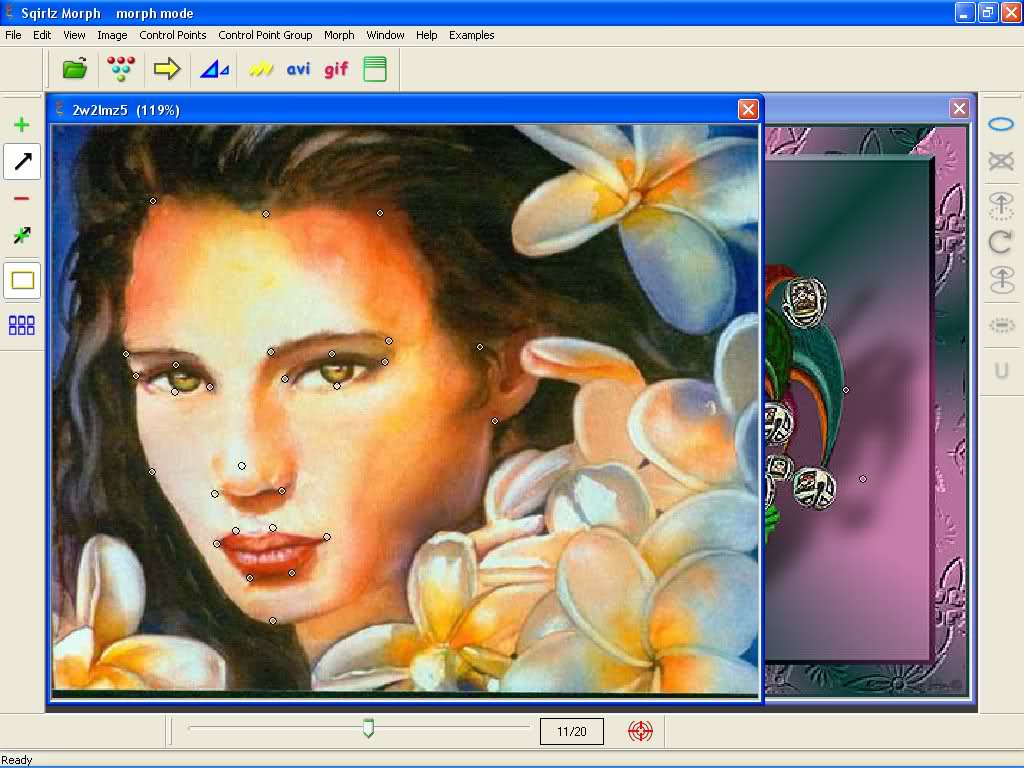1024x768 pixels.
Task: Click the 2w2lmz5 (119%) window title bar
Action: 405,110
